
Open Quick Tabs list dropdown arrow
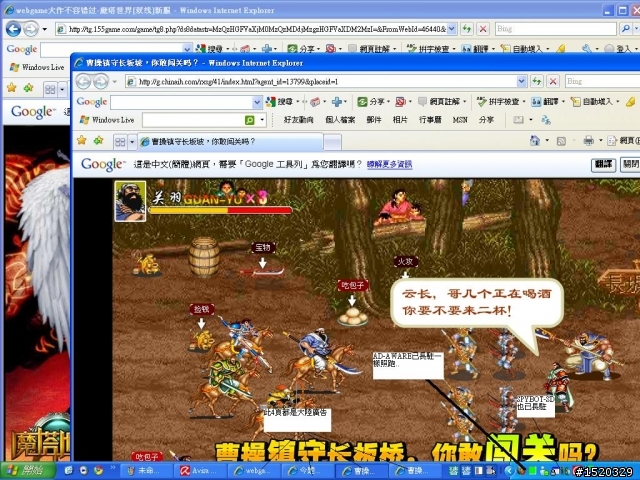pyautogui.click(x=132, y=142)
